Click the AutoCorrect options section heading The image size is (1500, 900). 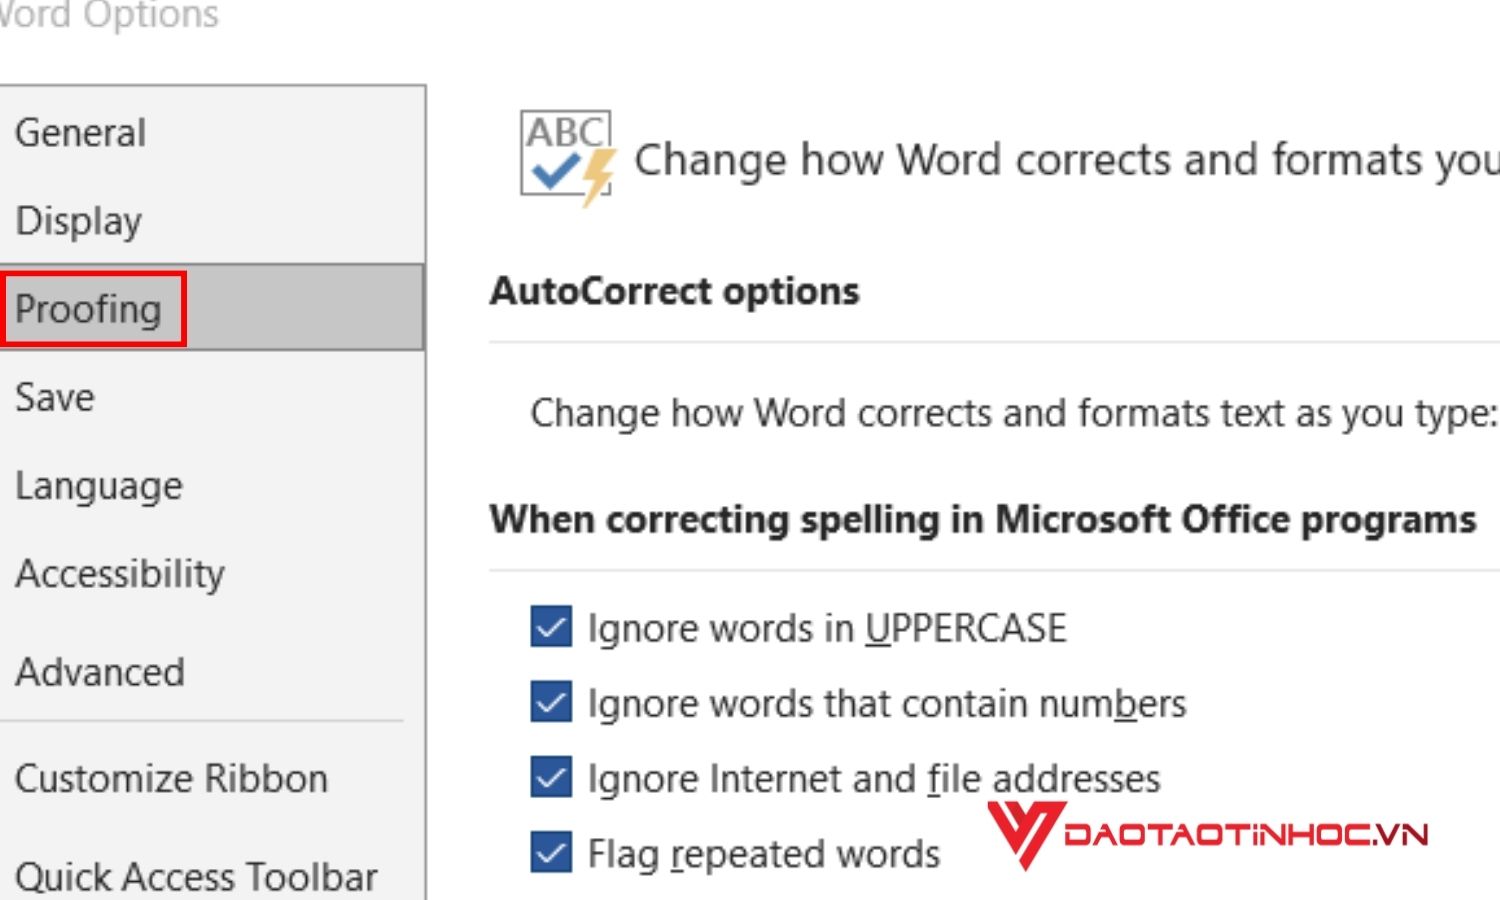(x=674, y=291)
